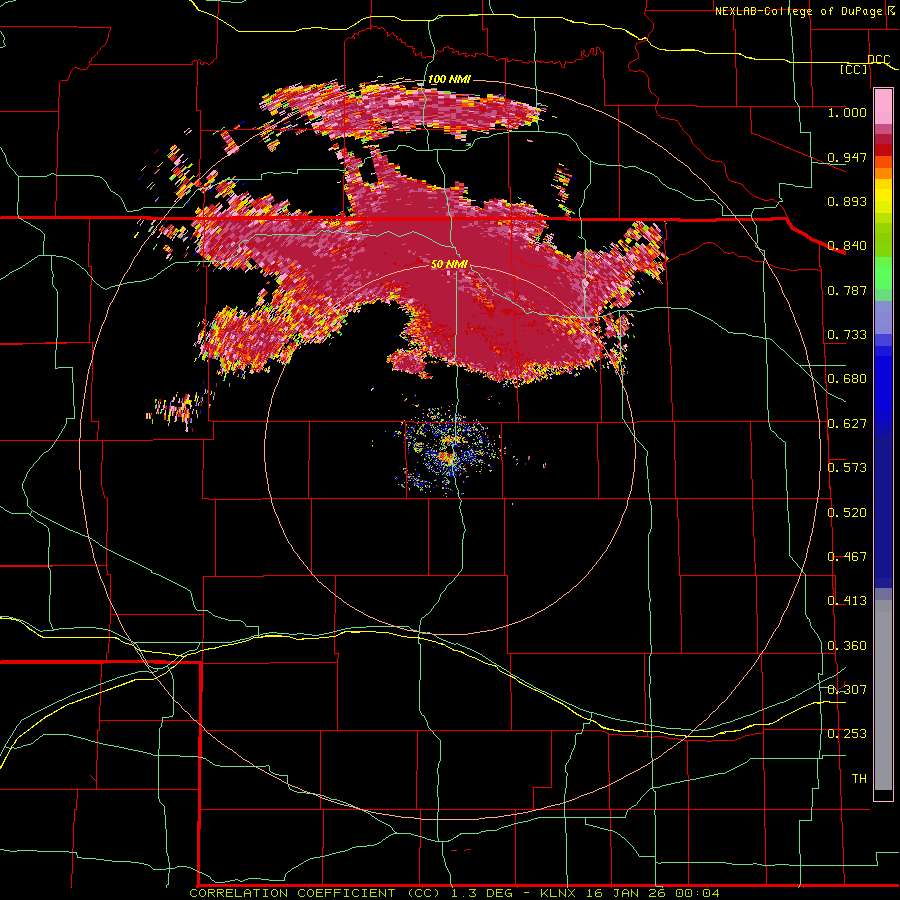
Task: Pick the 0.787 legend value
Action: coord(847,290)
